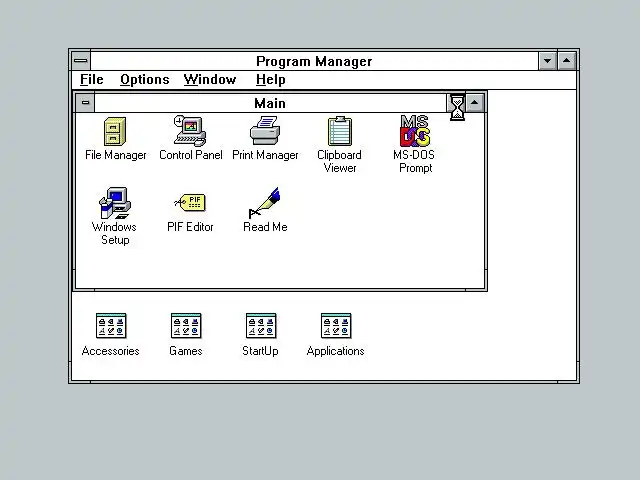Open the File menu
Screen dimensions: 640x480
point(92,80)
